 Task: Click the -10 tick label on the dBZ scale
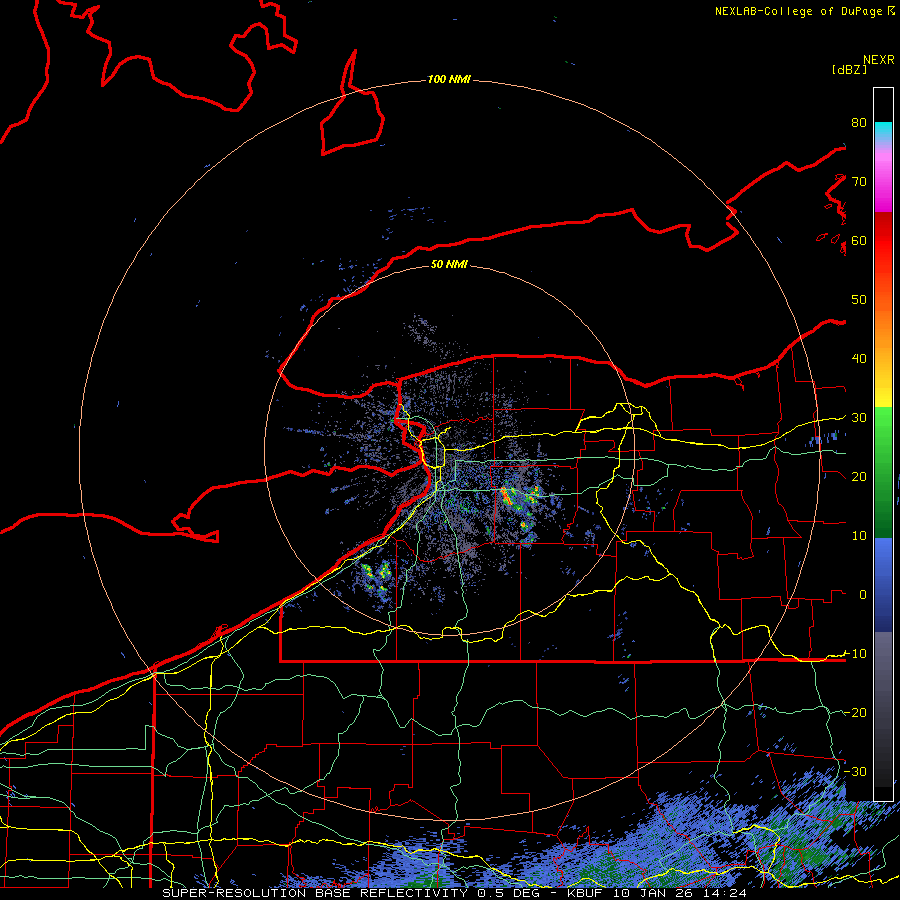click(x=855, y=653)
